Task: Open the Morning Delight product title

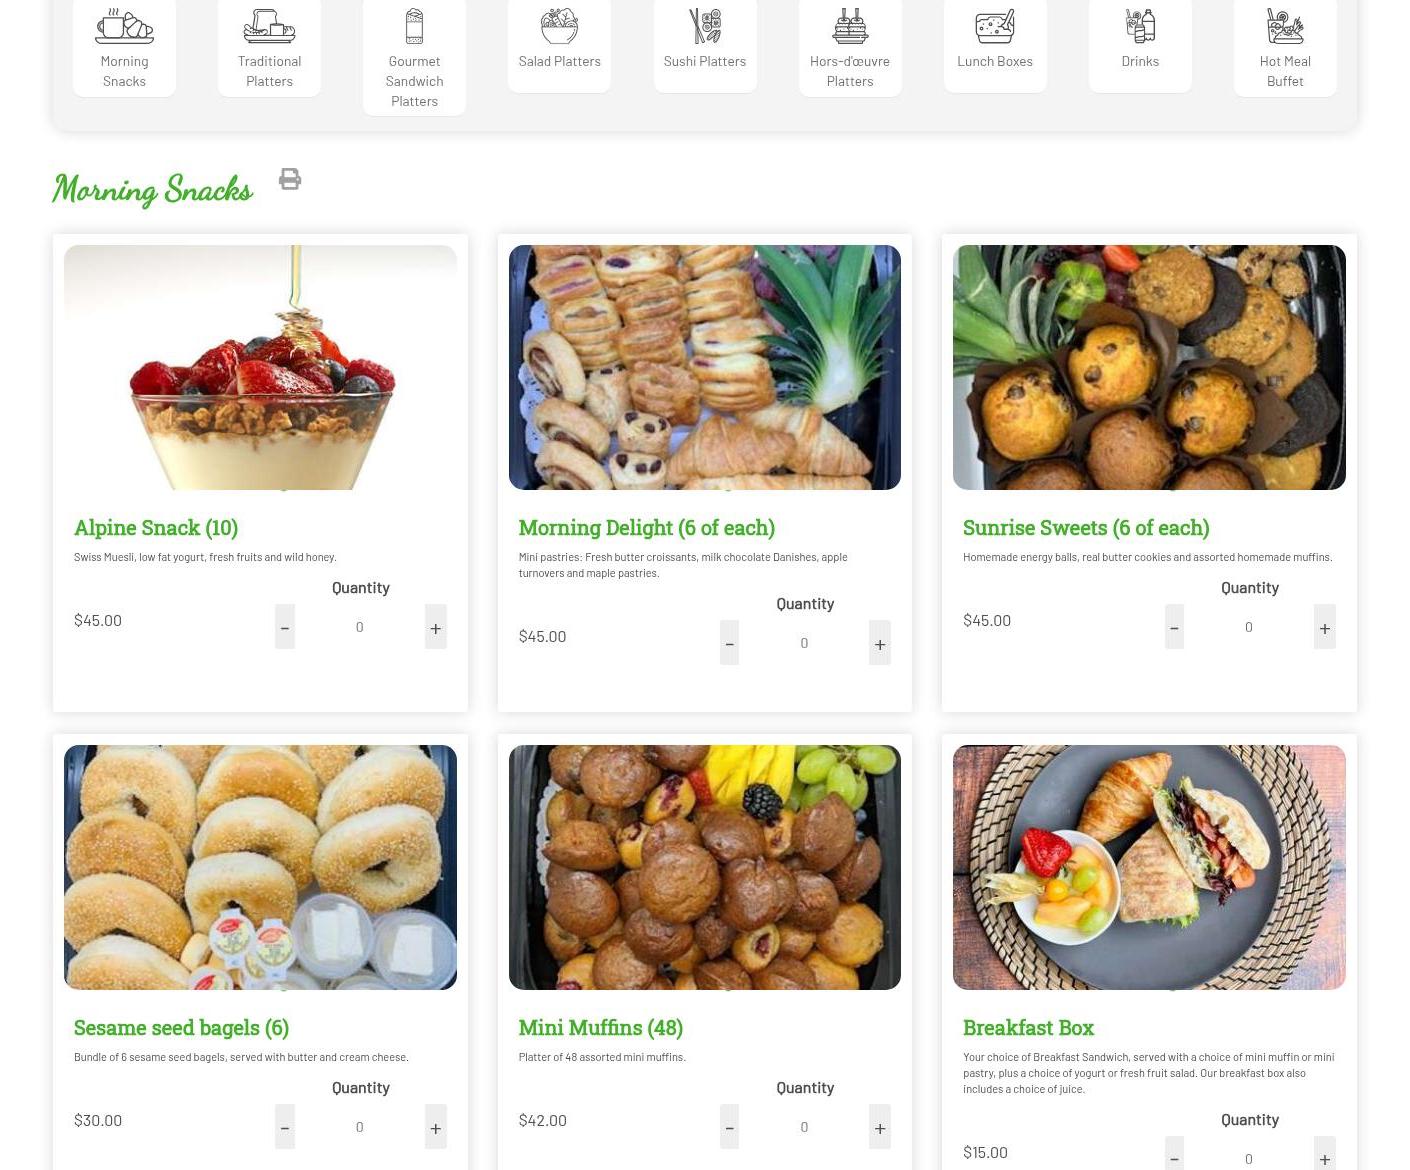Action: point(646,527)
